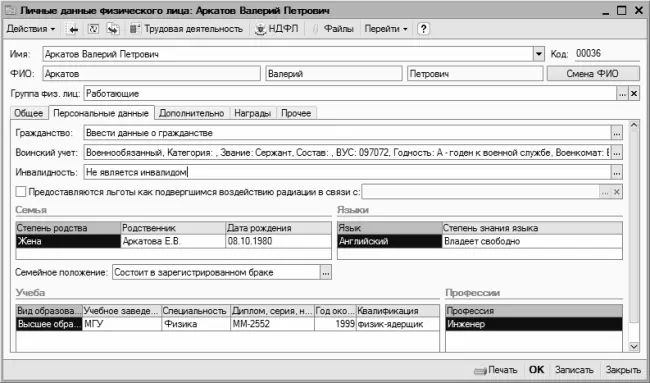Click Степень знания языка column header
Viewport: 650px width, 383px height.
click(x=532, y=228)
